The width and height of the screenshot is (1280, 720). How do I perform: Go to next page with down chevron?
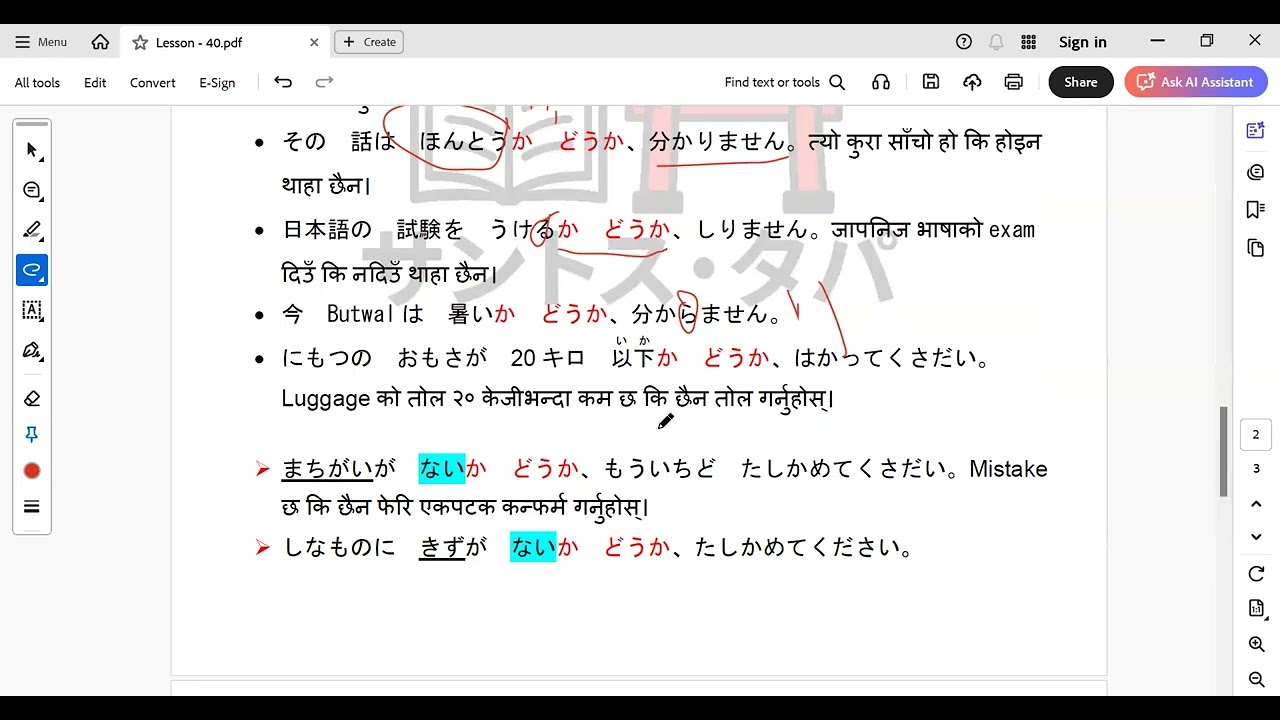[x=1257, y=537]
